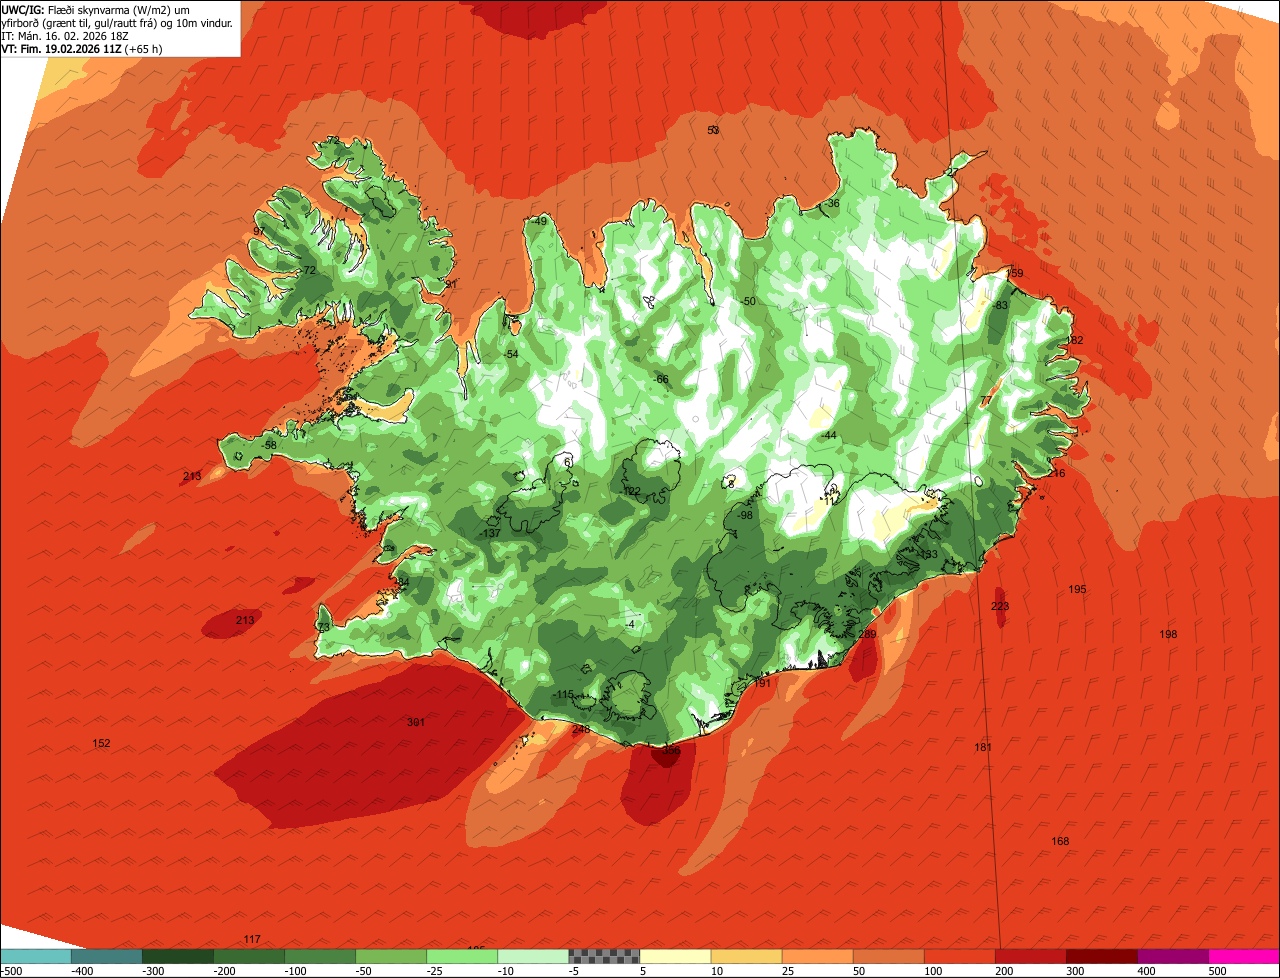The width and height of the screenshot is (1280, 978).
Task: Click the '-83' value in east Iceland
Action: click(x=1000, y=305)
